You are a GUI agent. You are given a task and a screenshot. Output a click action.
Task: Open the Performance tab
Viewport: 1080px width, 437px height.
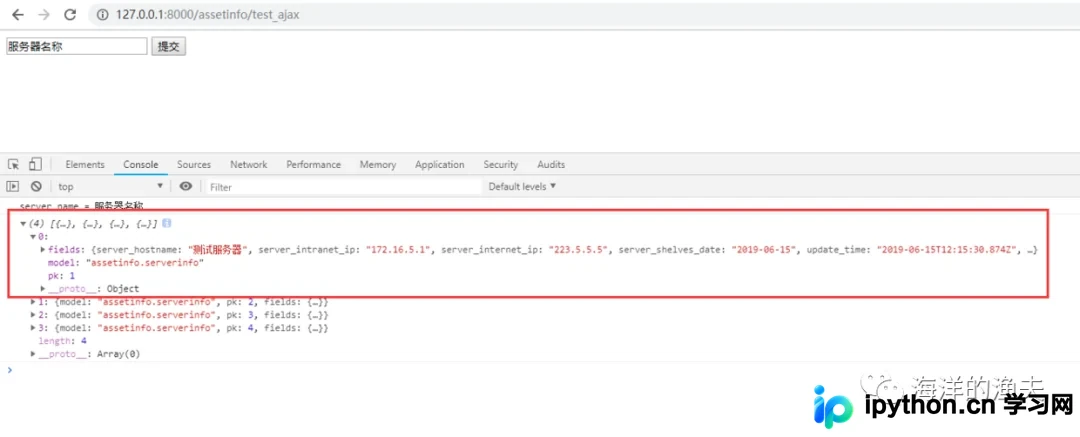pyautogui.click(x=313, y=165)
